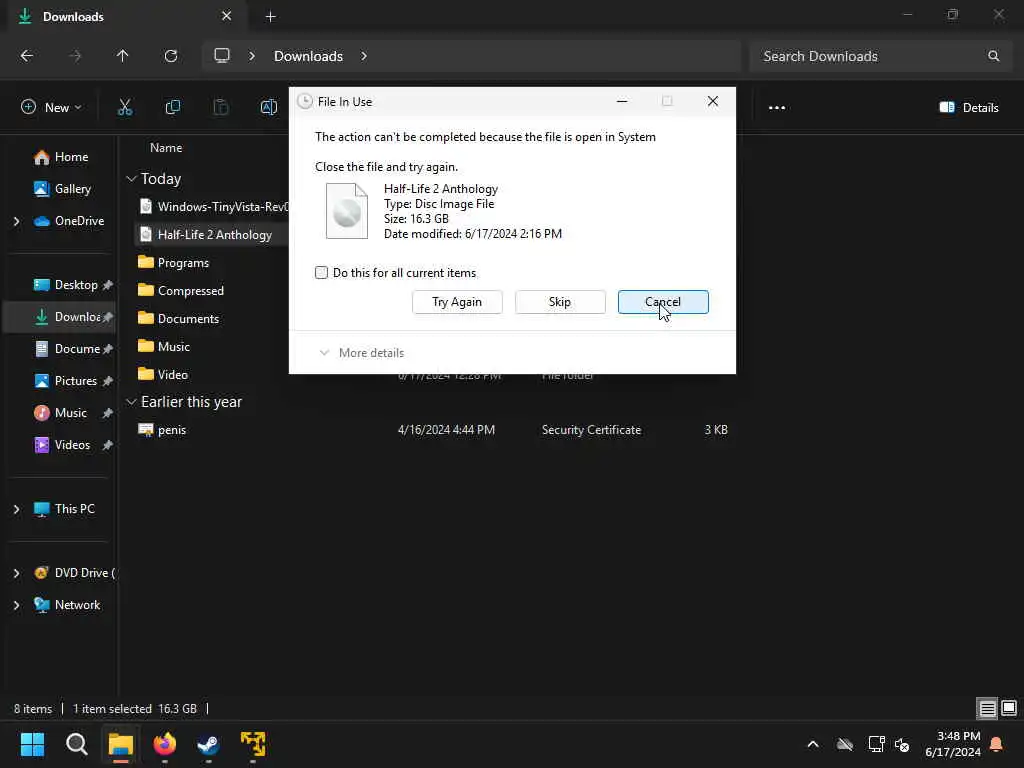Open pinned Documents in sidebar
Image resolution: width=1024 pixels, height=768 pixels.
click(x=68, y=349)
